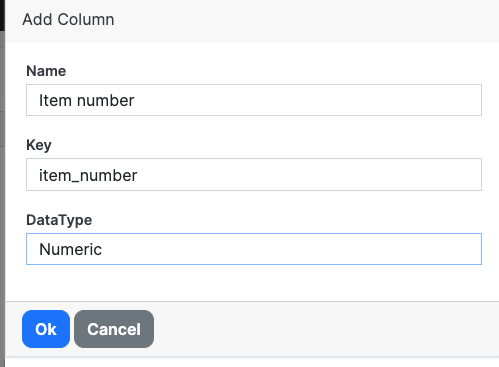Open the DataType field showing Numeric
The image size is (499, 367).
pyautogui.click(x=254, y=249)
